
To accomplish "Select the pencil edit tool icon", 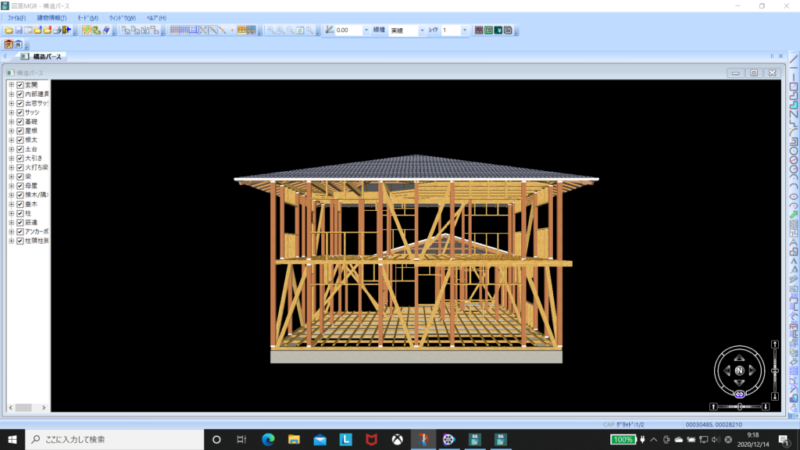I will 87,31.
